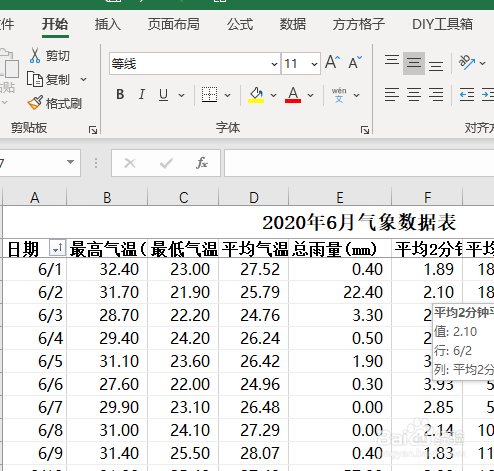Image resolution: width=494 pixels, height=471 pixels.
Task: Increase font size icon
Action: click(333, 62)
